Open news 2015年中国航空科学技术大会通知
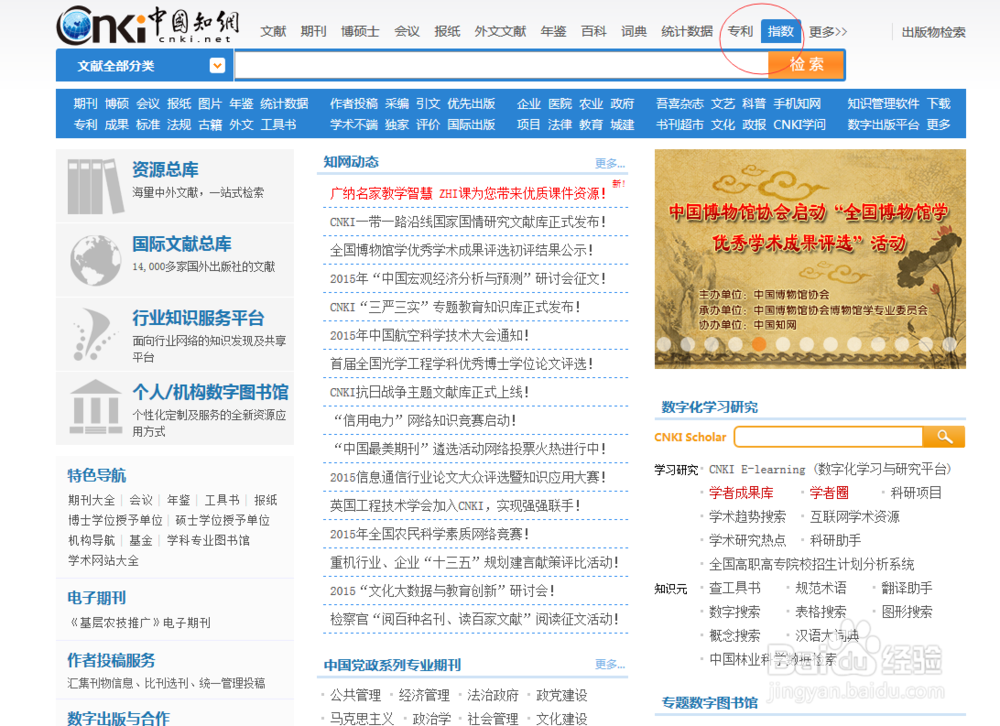The image size is (1000, 726). 429,336
